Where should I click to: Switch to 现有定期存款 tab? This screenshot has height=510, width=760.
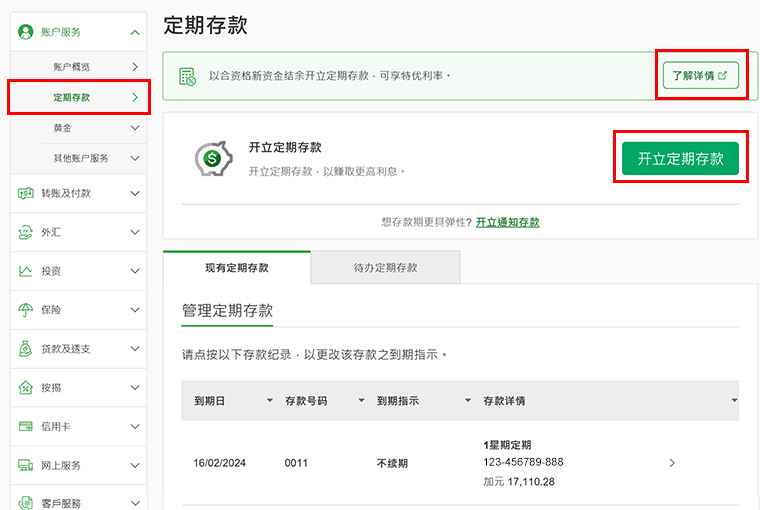[x=237, y=268]
